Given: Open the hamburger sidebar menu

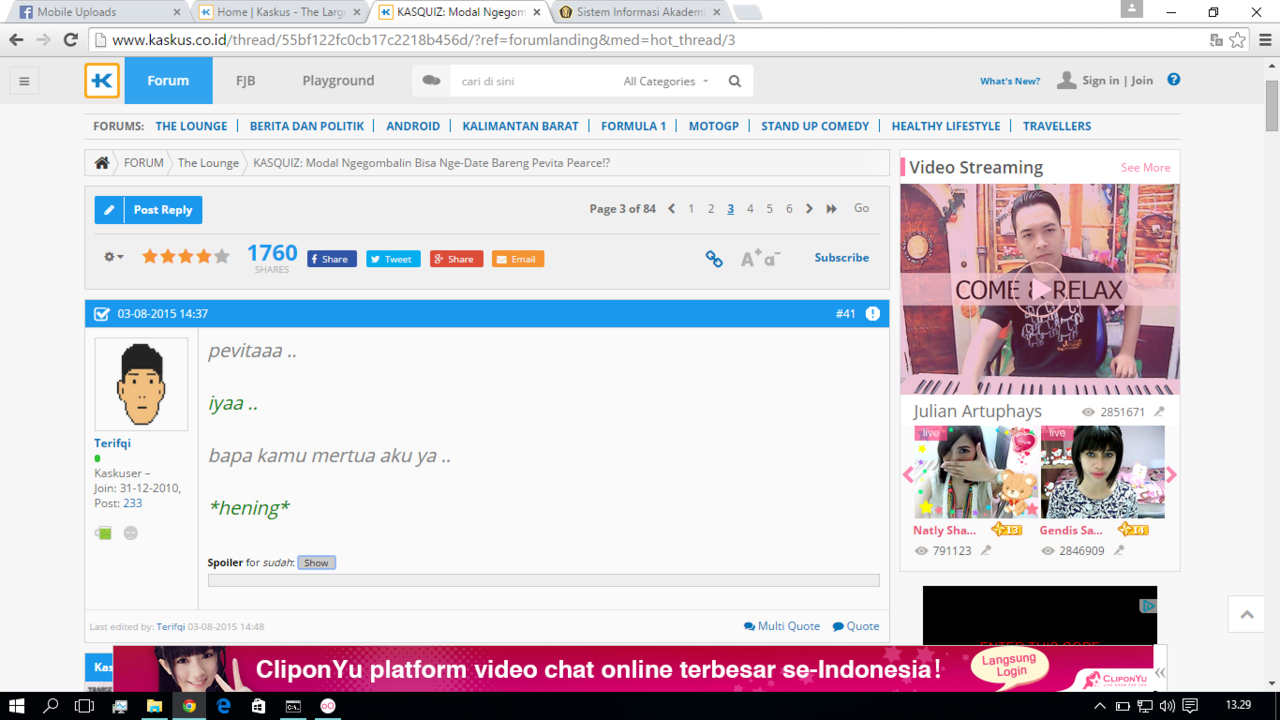Looking at the screenshot, I should tap(24, 81).
